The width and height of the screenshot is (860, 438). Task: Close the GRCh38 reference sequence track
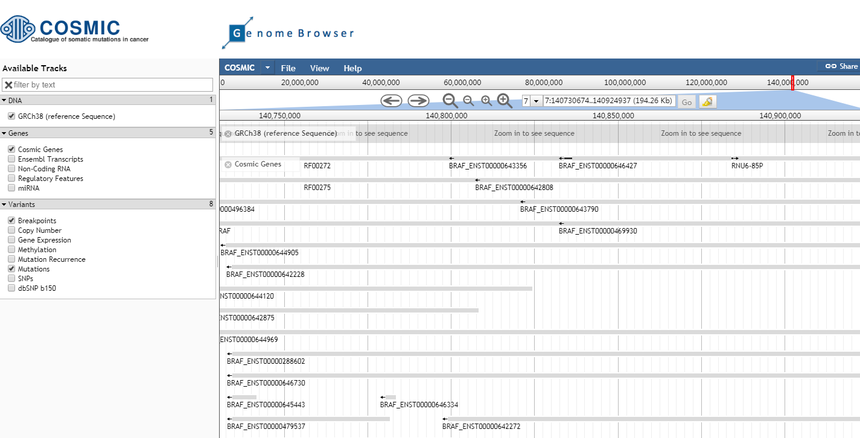(228, 133)
